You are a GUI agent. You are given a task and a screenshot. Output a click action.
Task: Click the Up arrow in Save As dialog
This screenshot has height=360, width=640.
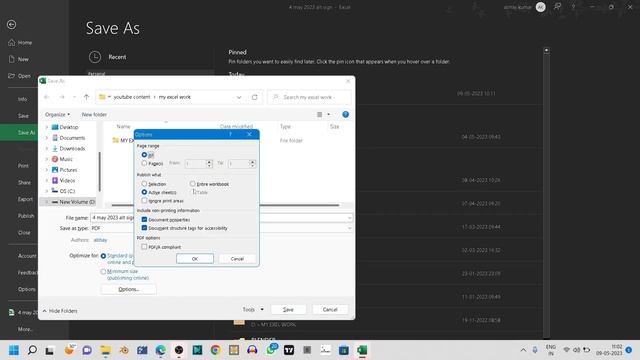click(x=86, y=97)
